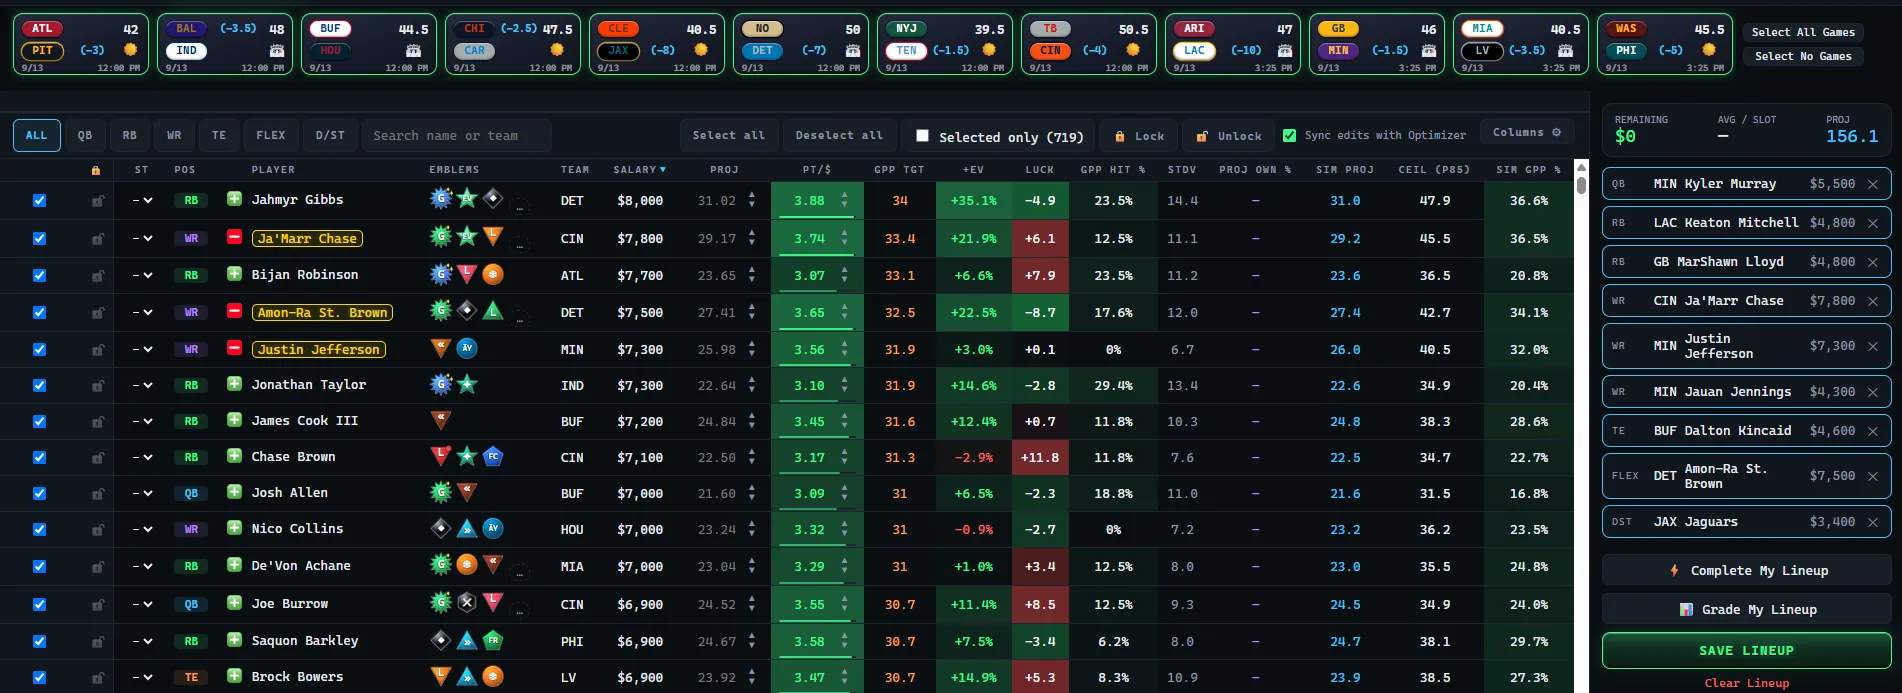This screenshot has height=693, width=1902.
Task: Add Brock Bowers with plus icon
Action: pos(234,676)
